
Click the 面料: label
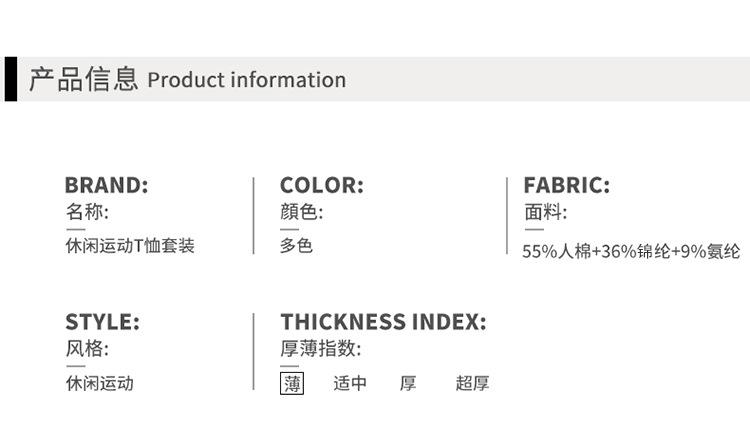click(545, 212)
